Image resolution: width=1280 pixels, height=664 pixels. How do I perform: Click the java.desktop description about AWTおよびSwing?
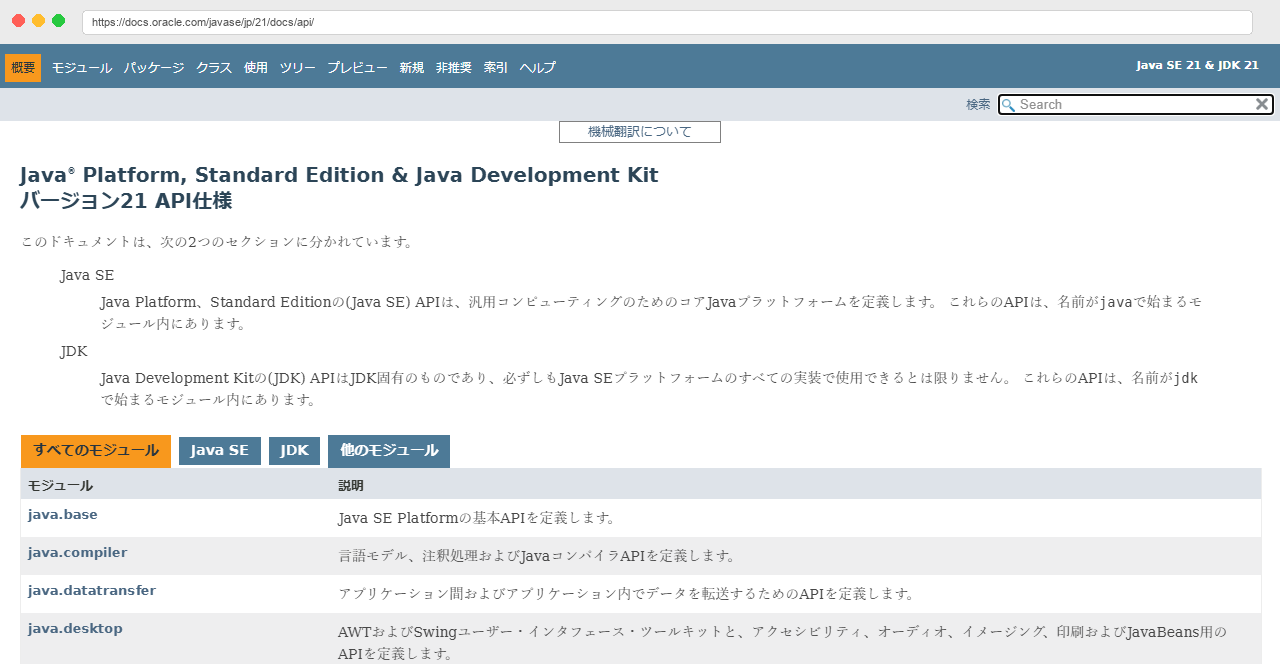[x=782, y=643]
